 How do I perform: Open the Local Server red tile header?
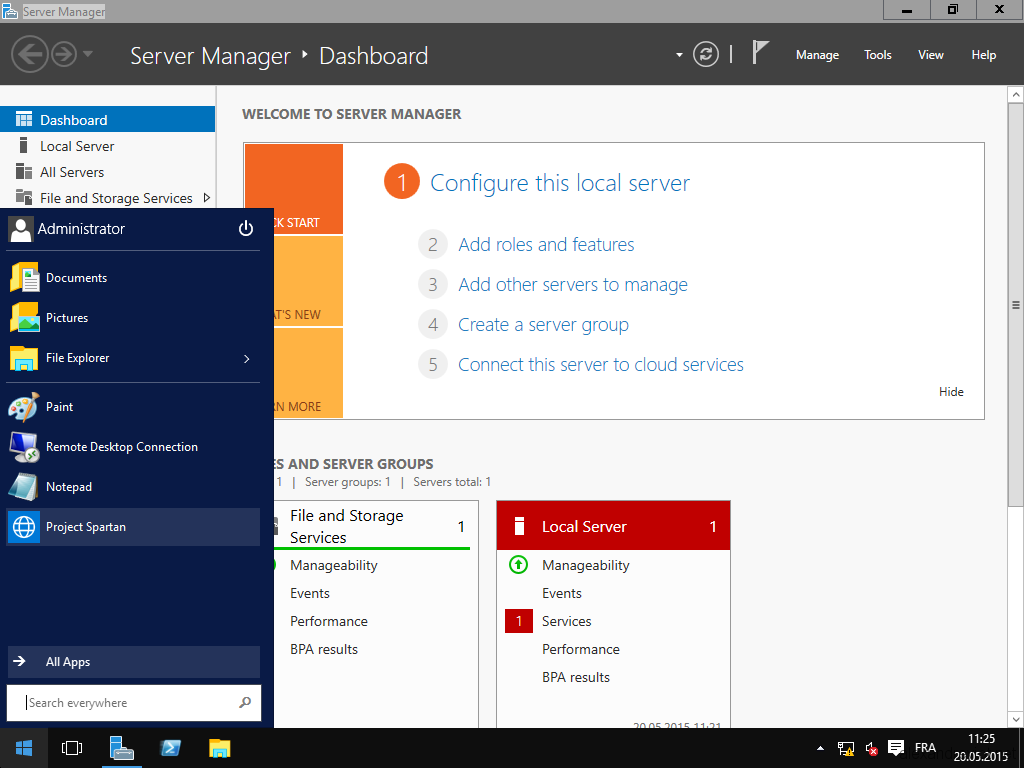point(613,526)
